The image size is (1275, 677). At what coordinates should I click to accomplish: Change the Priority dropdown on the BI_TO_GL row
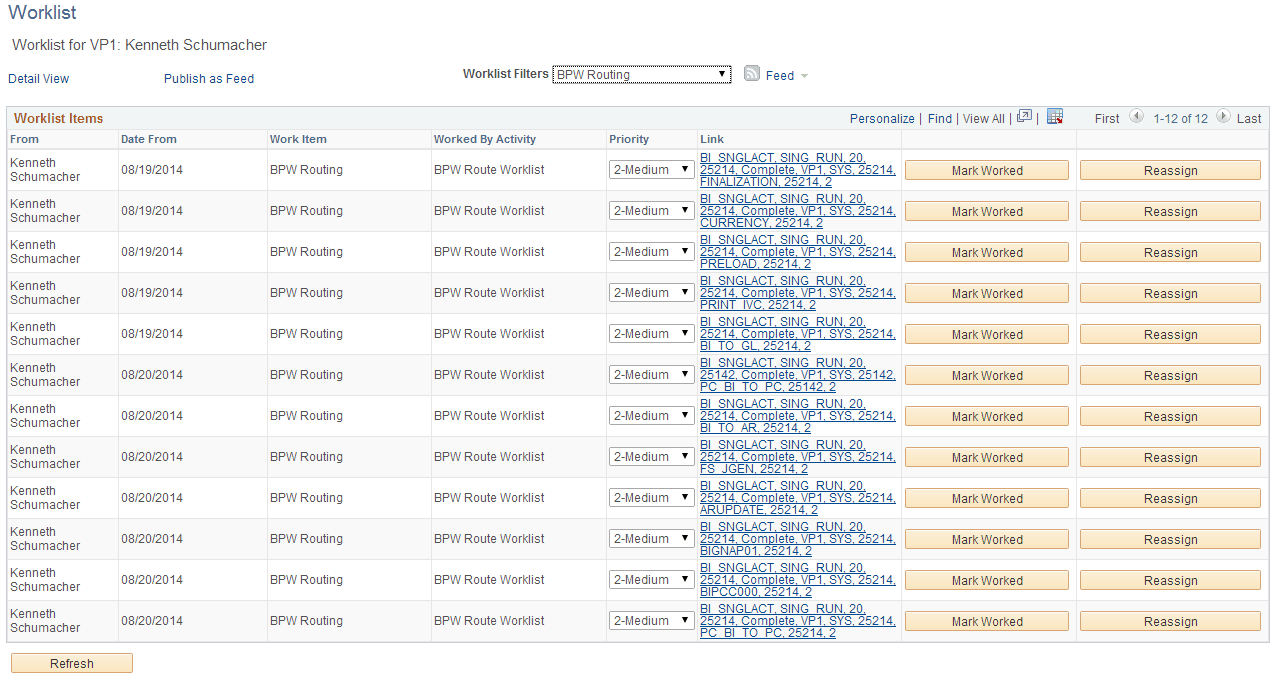point(651,333)
